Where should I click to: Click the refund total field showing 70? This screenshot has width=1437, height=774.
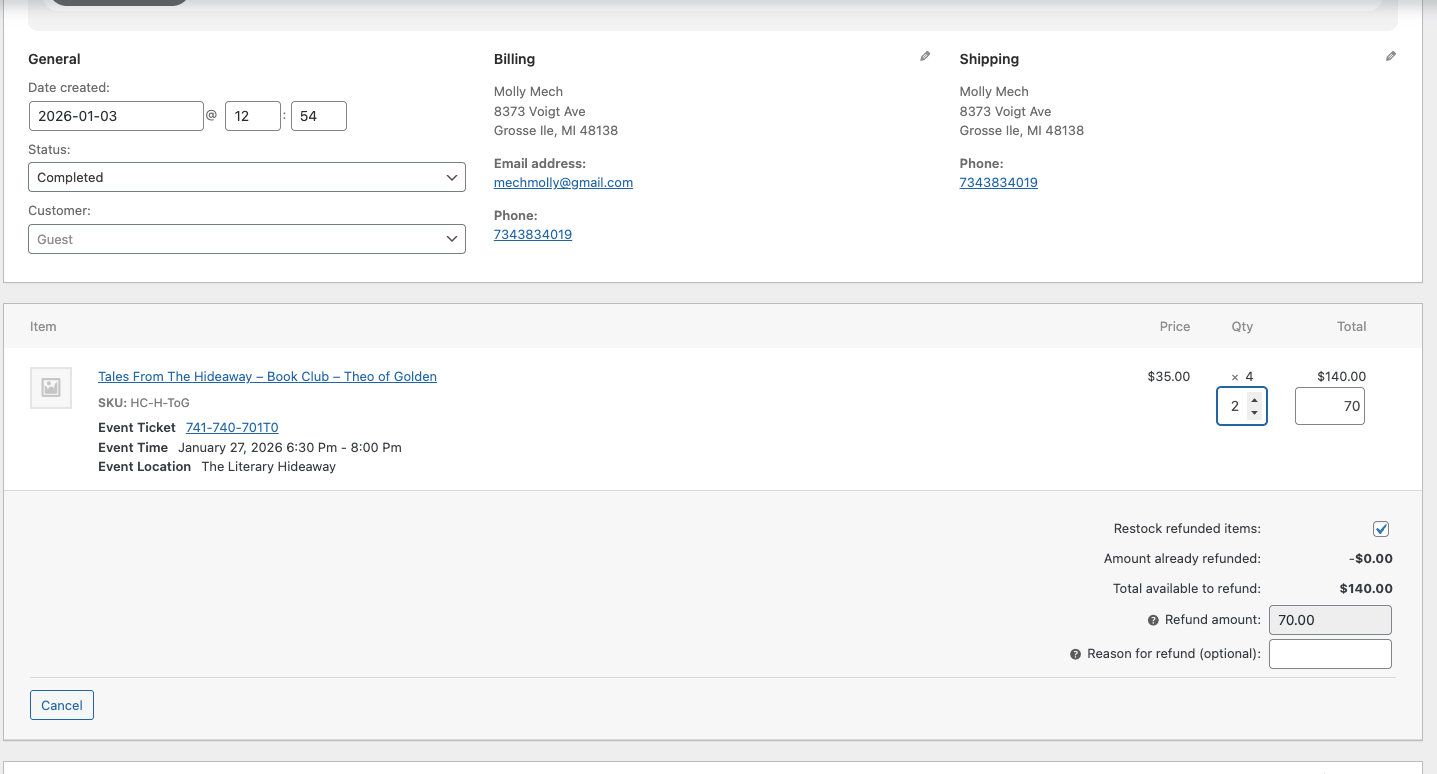coord(1329,406)
